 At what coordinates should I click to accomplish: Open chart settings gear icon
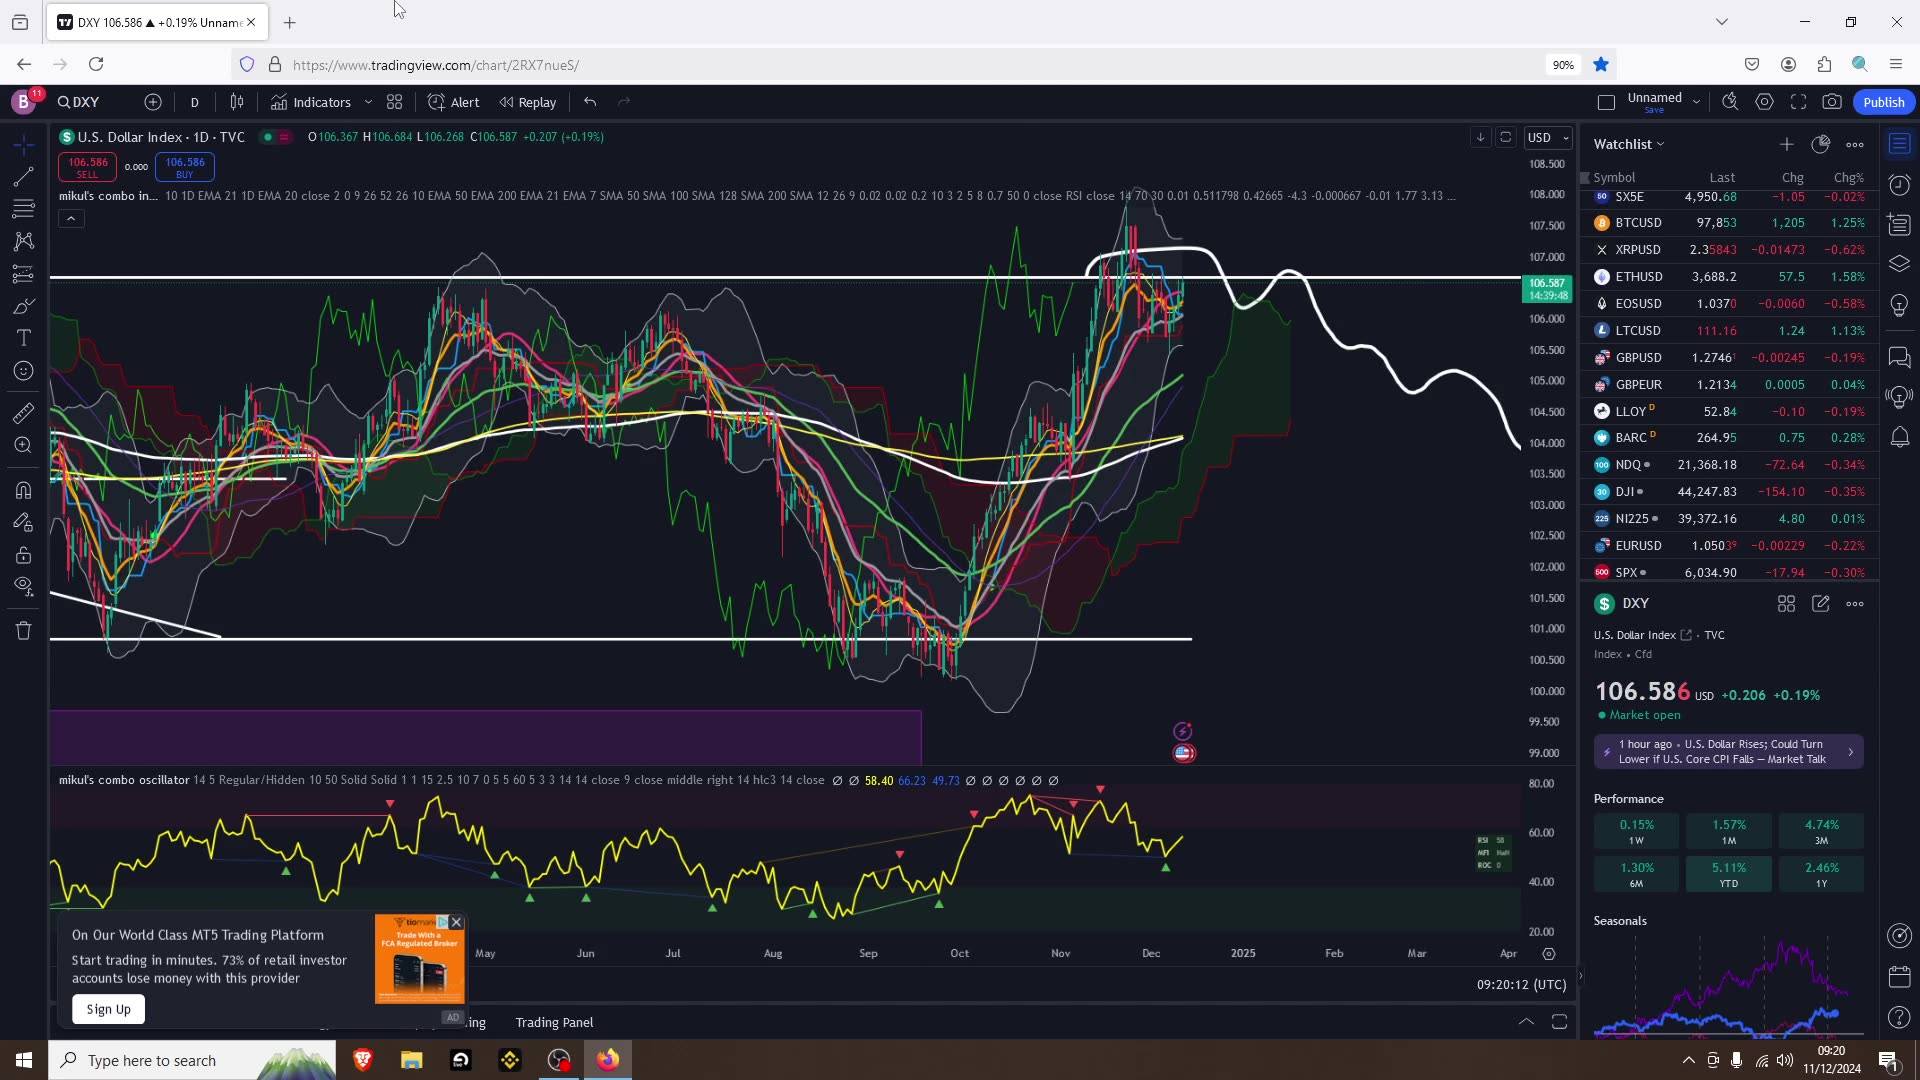click(x=1764, y=102)
